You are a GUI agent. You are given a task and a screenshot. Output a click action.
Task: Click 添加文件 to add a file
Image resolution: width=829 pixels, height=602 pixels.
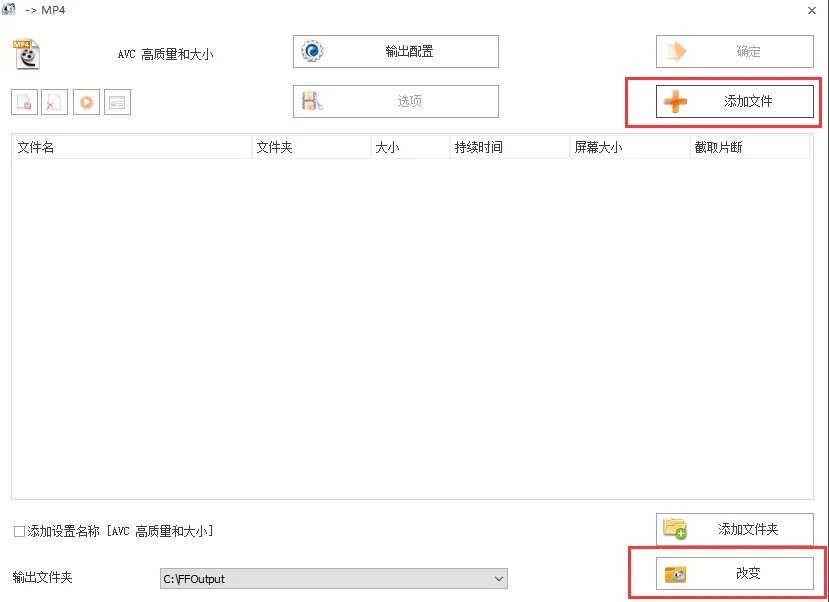point(735,101)
